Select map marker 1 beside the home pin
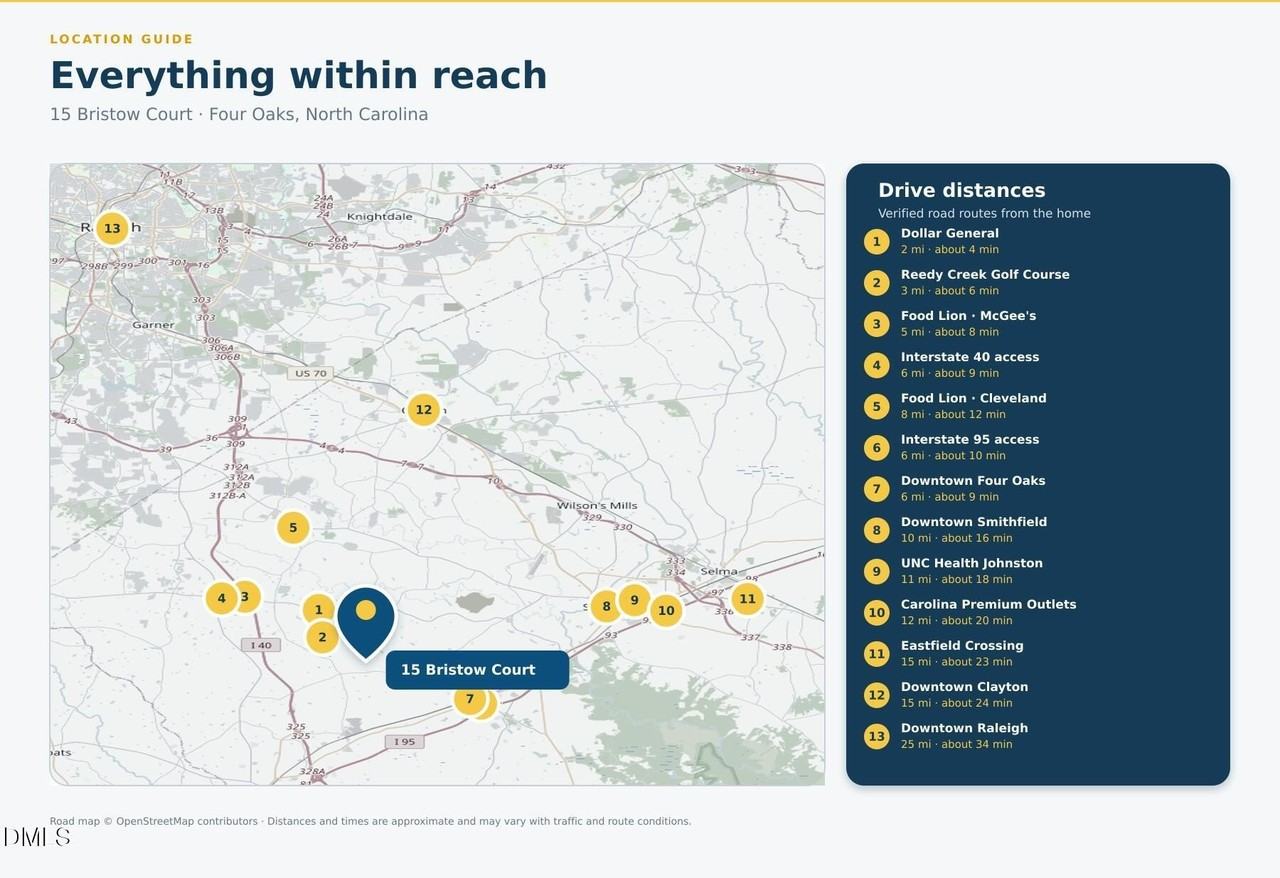The height and width of the screenshot is (878, 1280). point(319,610)
